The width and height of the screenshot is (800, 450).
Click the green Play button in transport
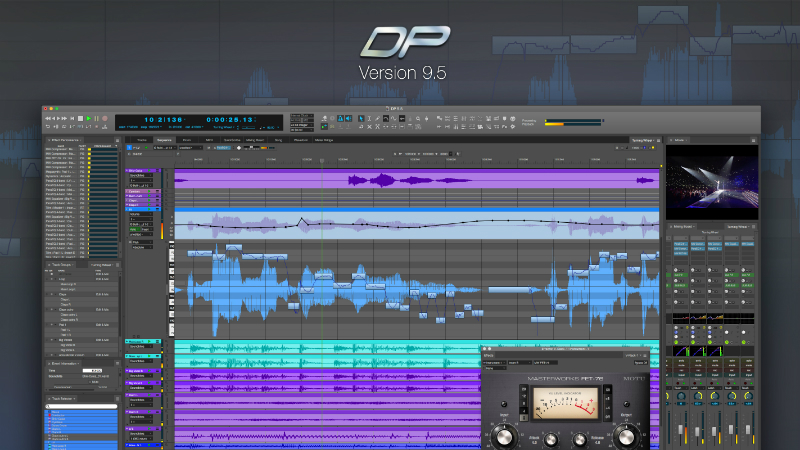point(88,118)
